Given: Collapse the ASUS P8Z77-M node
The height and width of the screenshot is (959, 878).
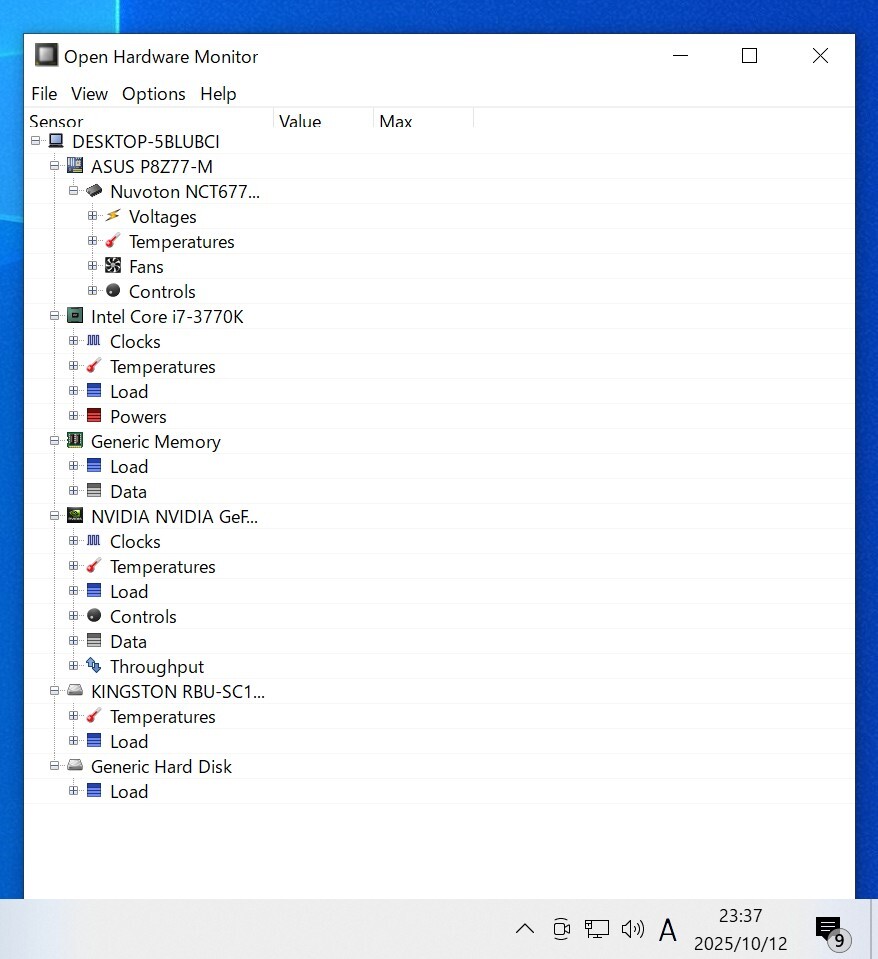Looking at the screenshot, I should [x=54, y=166].
